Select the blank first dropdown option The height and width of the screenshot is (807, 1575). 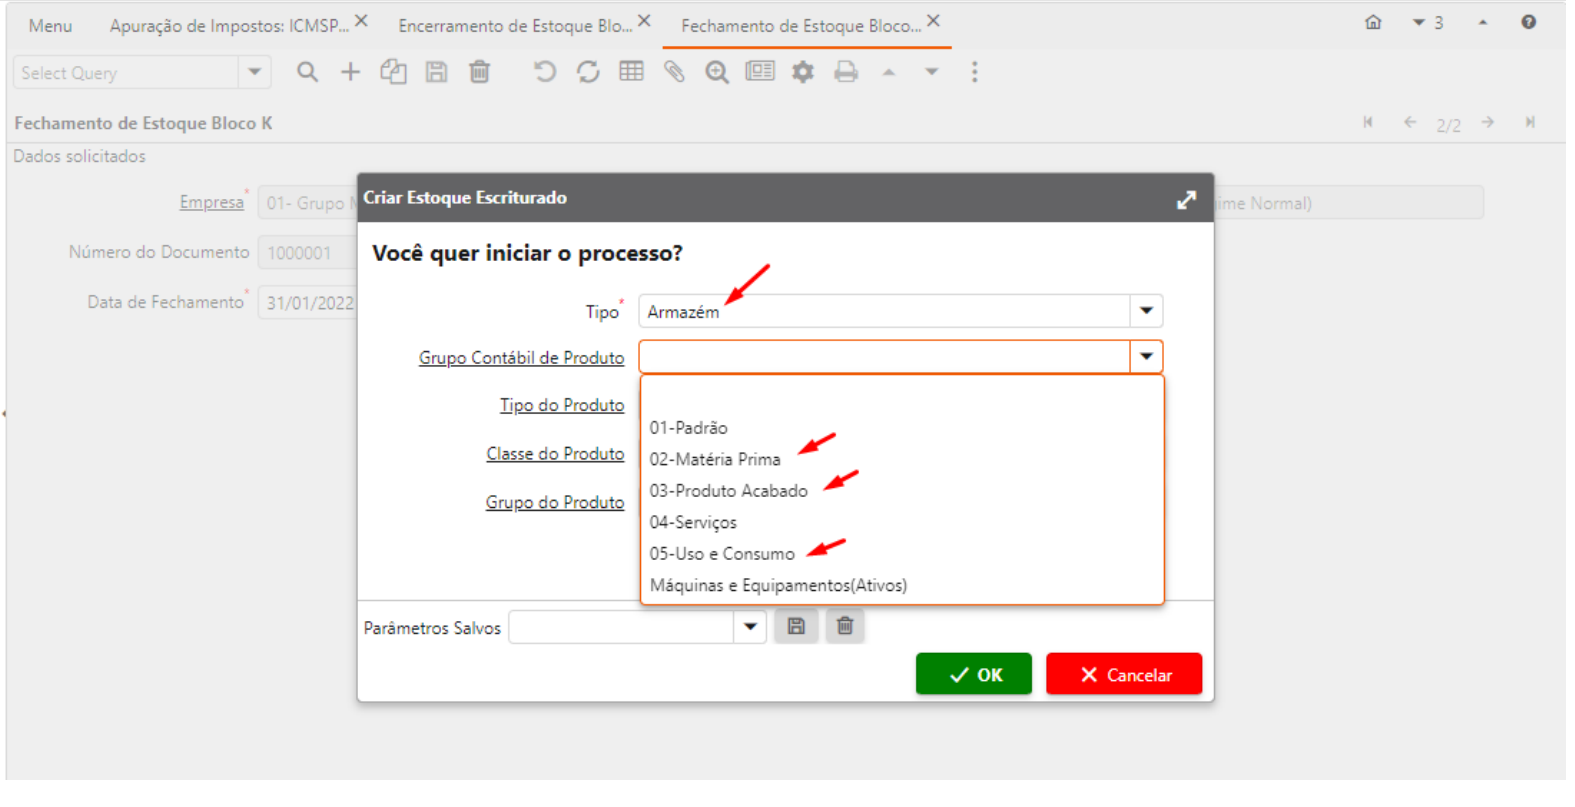[902, 396]
